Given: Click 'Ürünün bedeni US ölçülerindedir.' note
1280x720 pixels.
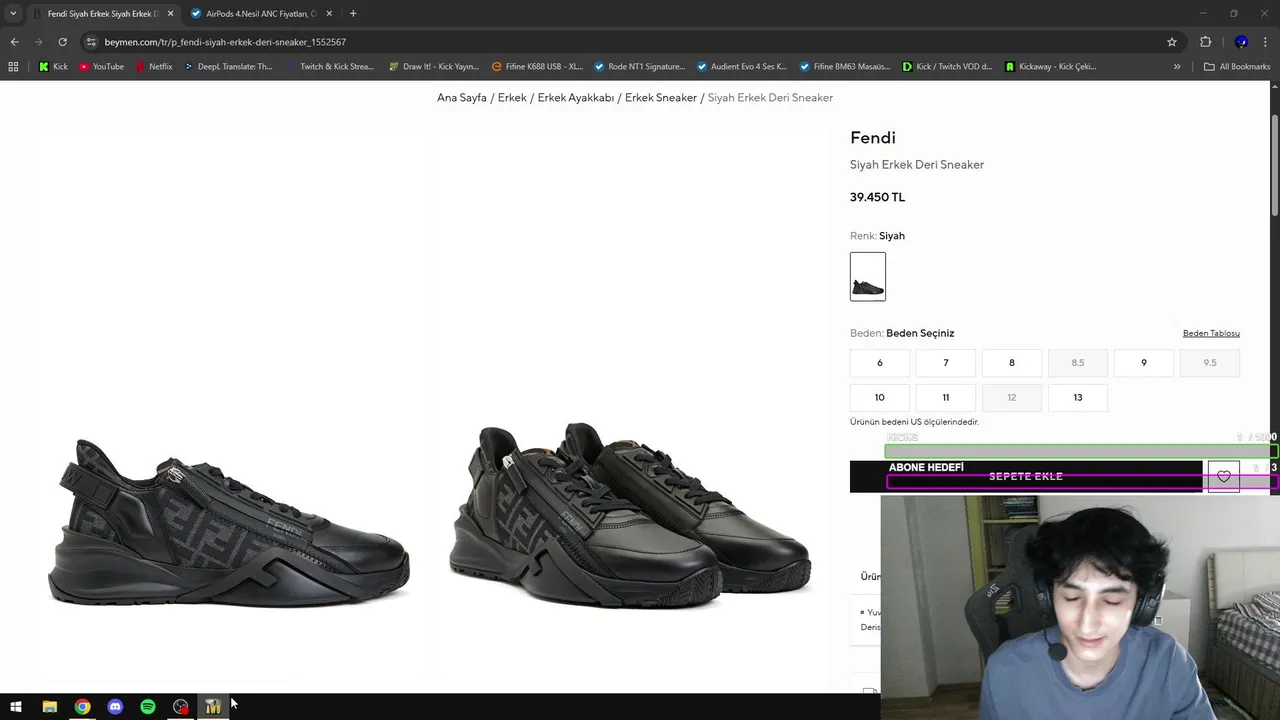Looking at the screenshot, I should [914, 422].
